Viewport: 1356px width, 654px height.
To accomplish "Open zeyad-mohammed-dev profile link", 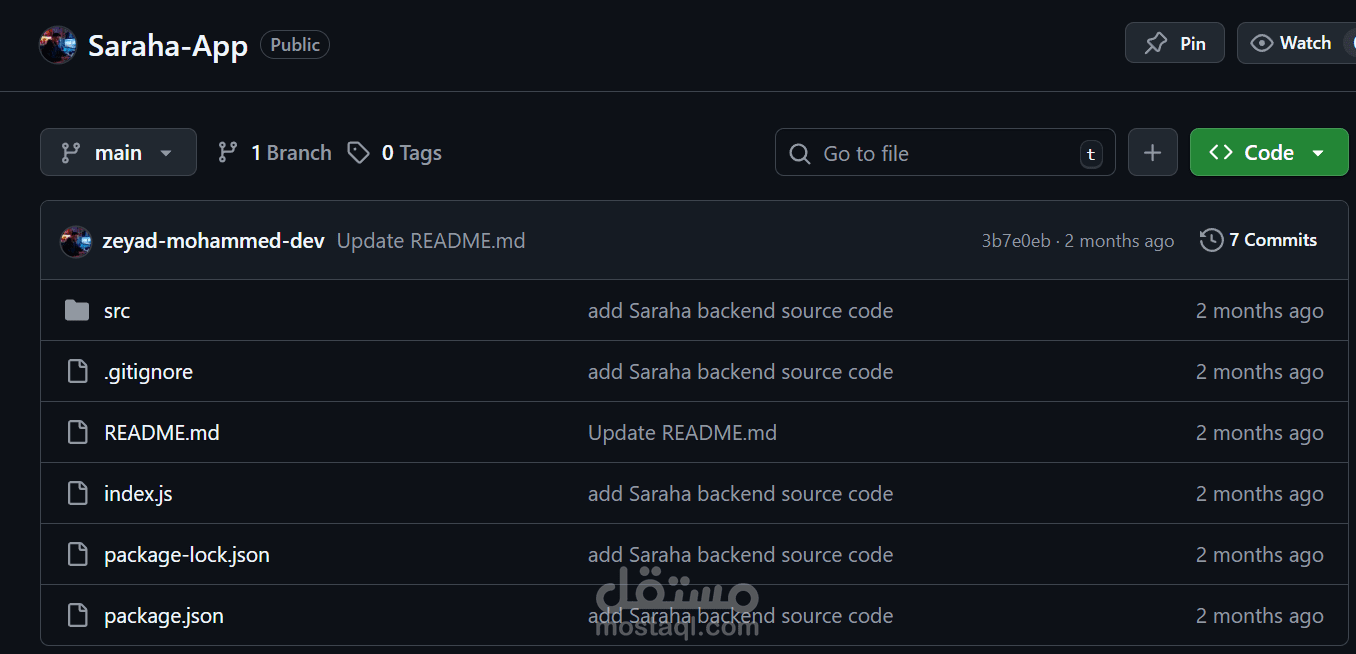I will (213, 241).
